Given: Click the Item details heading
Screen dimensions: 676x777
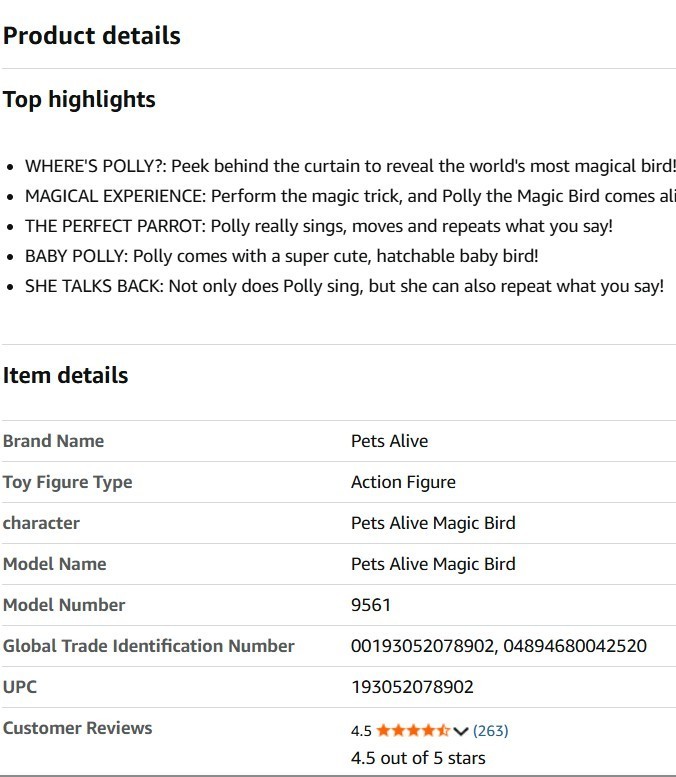Looking at the screenshot, I should [x=66, y=376].
